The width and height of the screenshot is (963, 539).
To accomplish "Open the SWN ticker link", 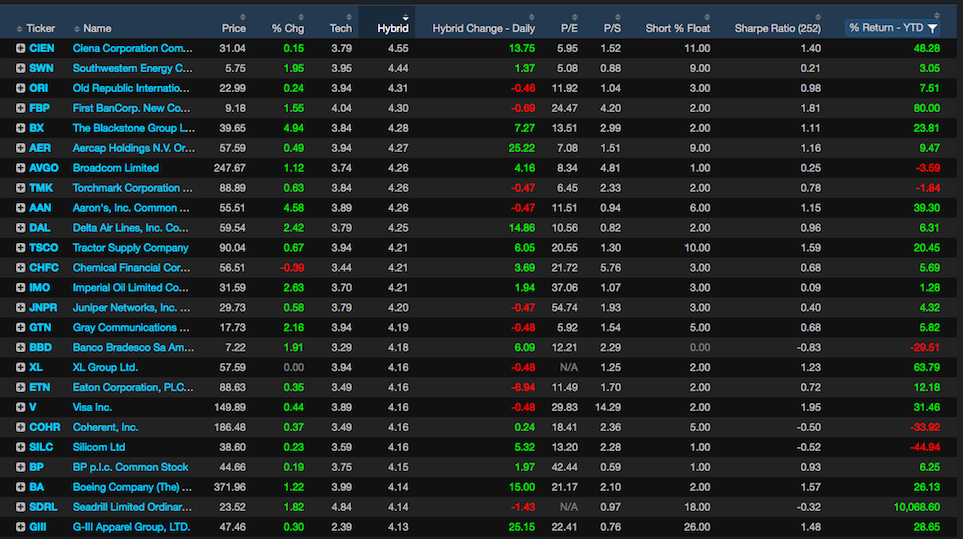I will point(41,68).
